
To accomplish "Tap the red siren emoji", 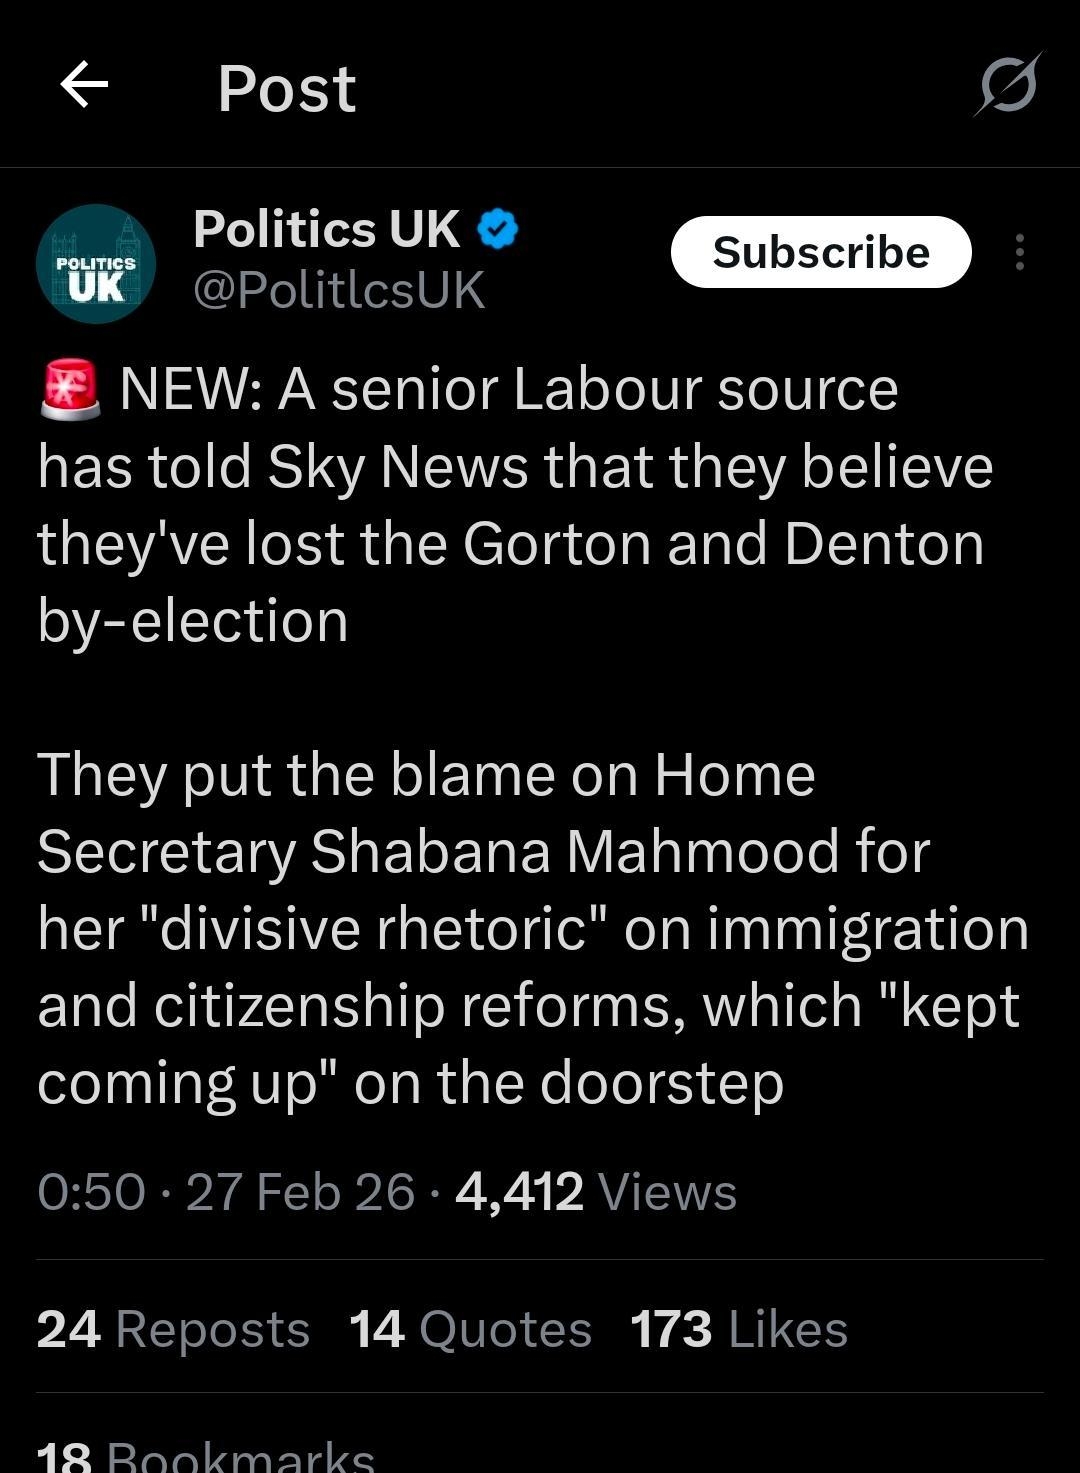I will (70, 389).
